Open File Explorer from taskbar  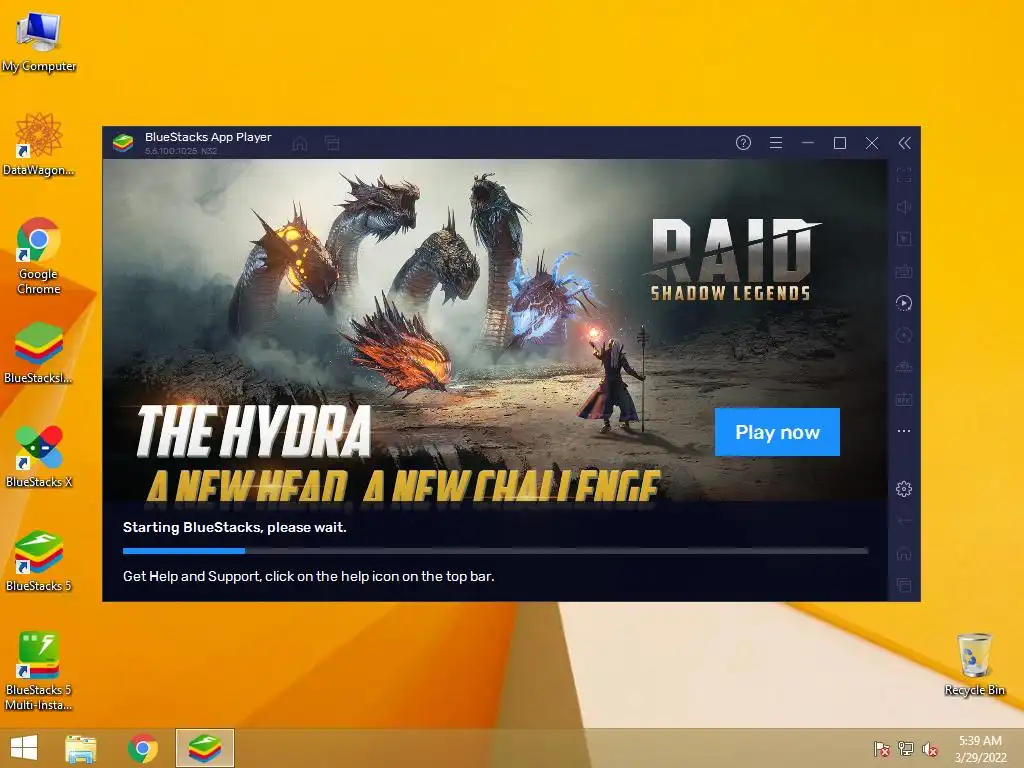81,748
